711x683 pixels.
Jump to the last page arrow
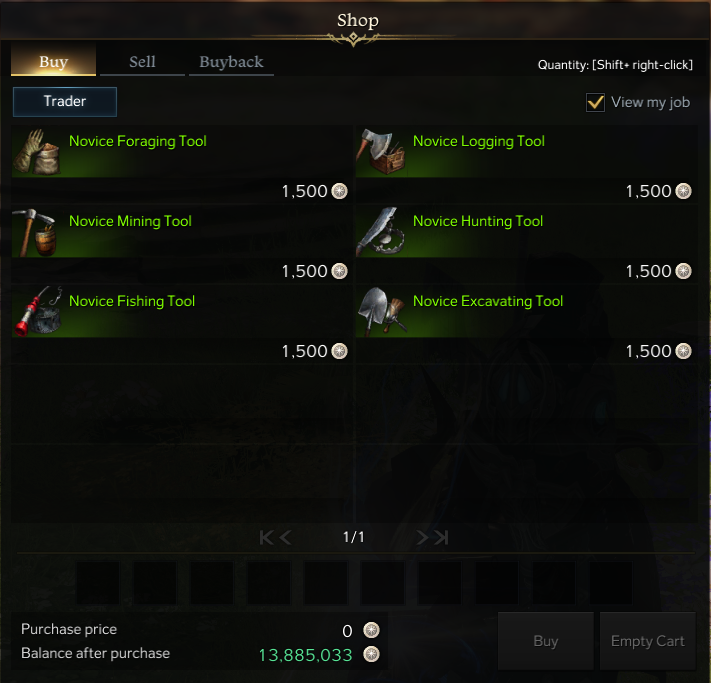point(441,537)
